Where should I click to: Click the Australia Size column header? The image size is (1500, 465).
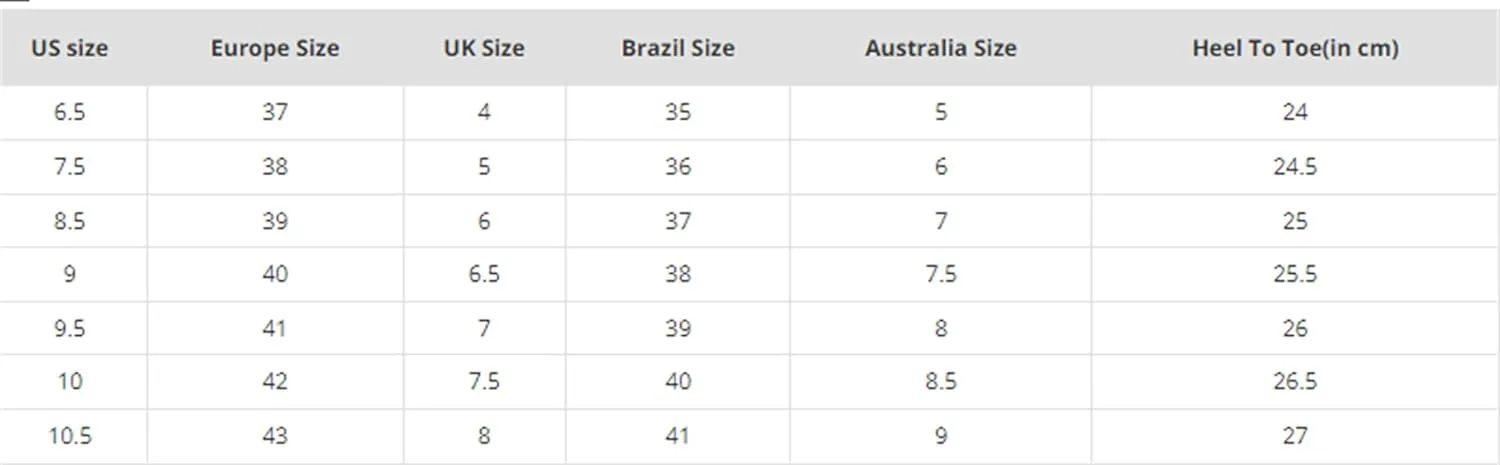point(941,48)
